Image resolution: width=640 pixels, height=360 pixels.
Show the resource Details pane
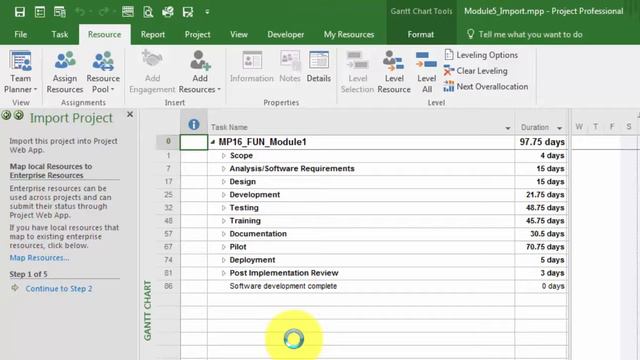319,67
